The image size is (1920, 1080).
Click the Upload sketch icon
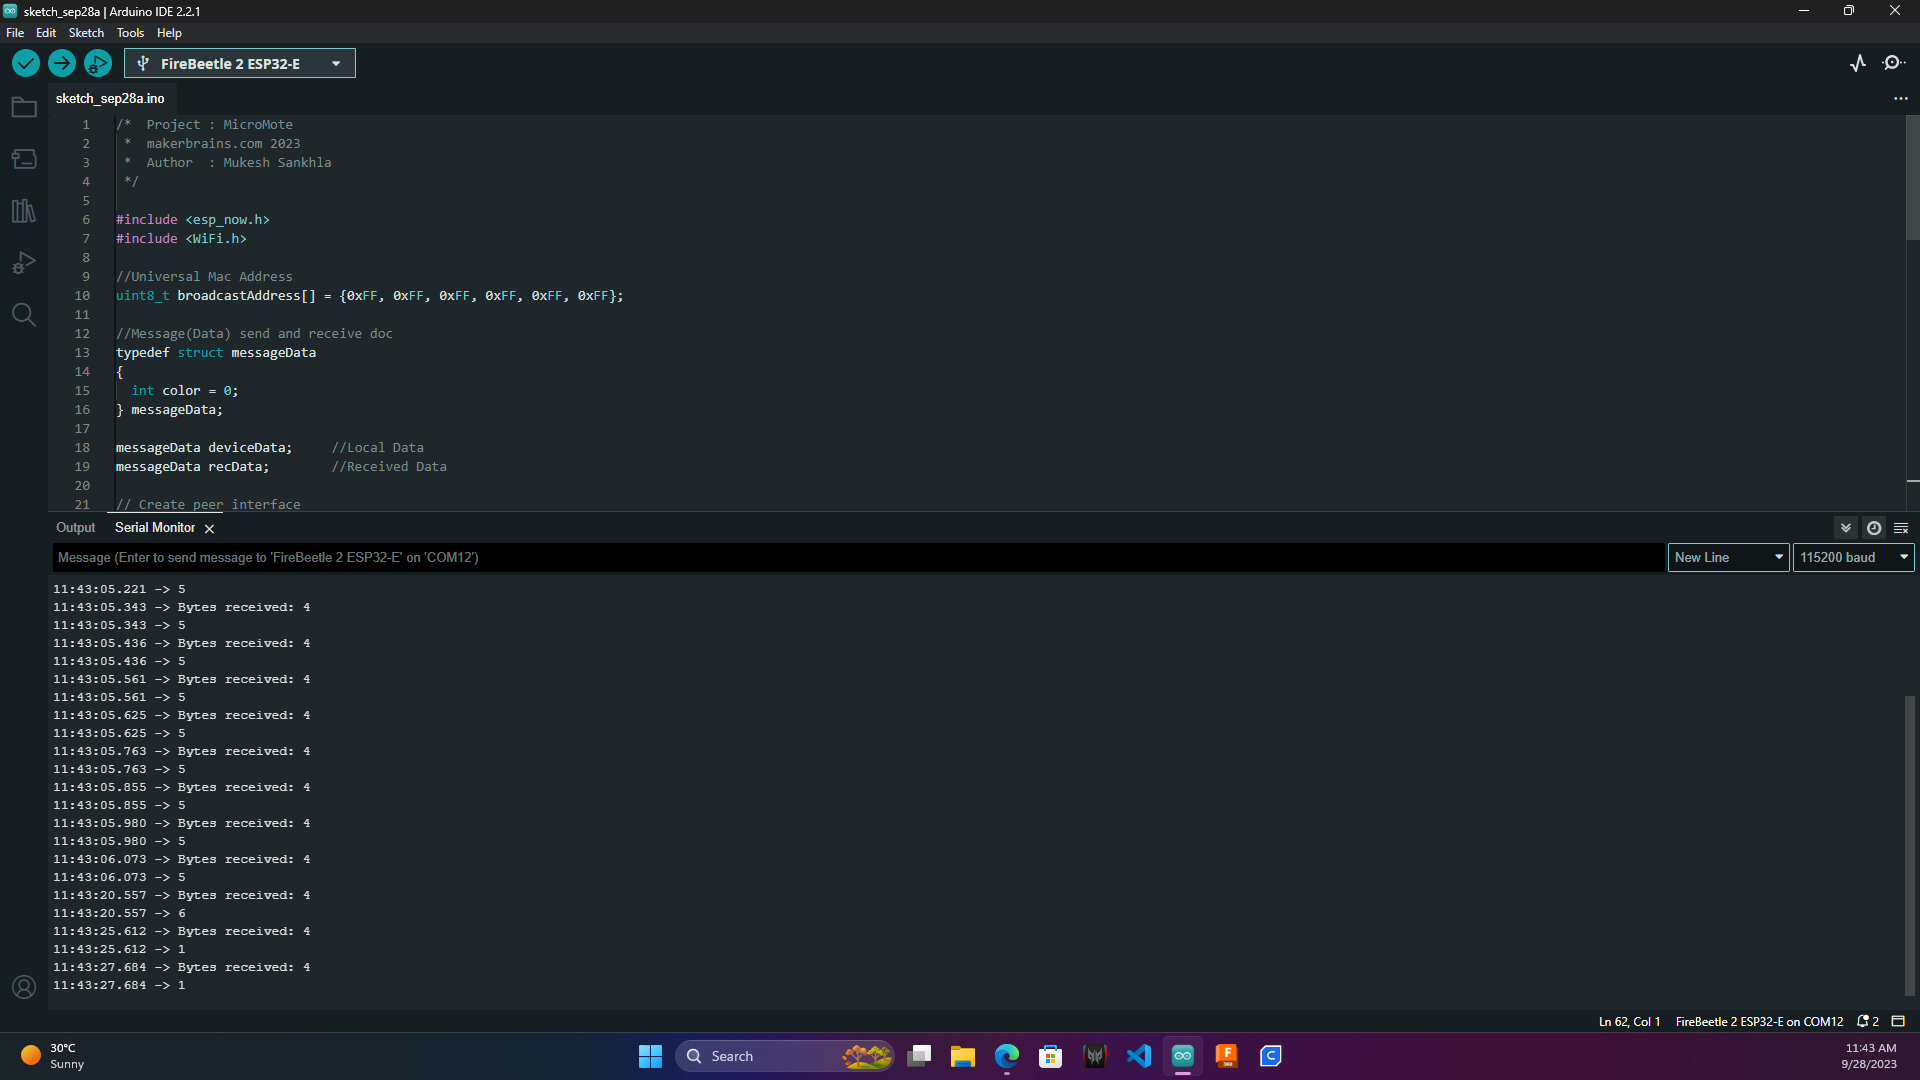click(x=61, y=63)
